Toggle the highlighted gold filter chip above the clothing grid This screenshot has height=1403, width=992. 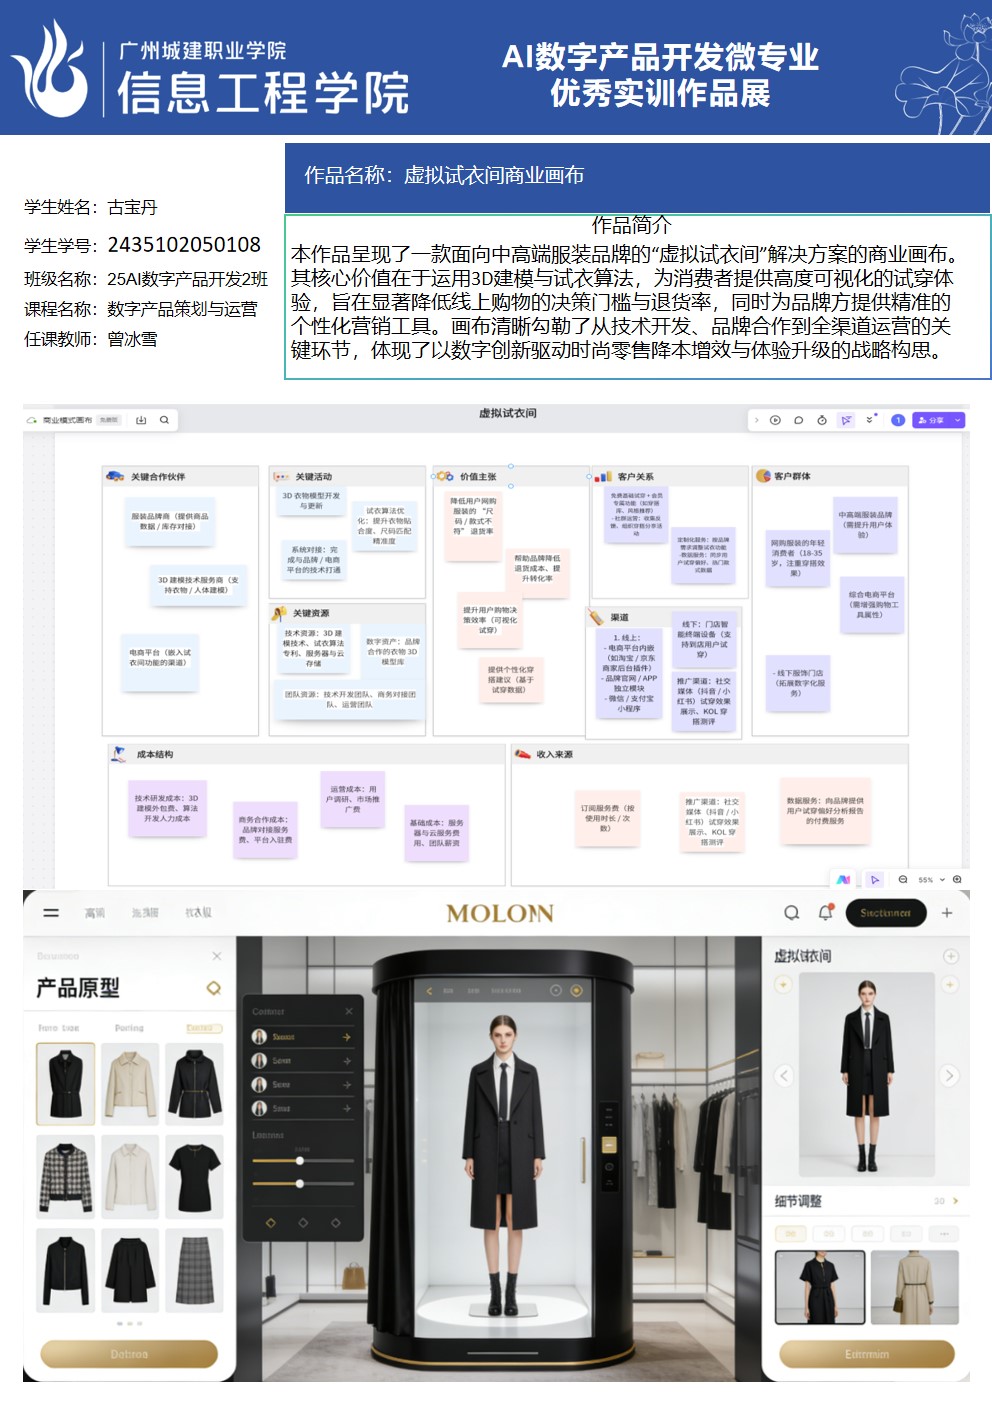click(203, 1028)
